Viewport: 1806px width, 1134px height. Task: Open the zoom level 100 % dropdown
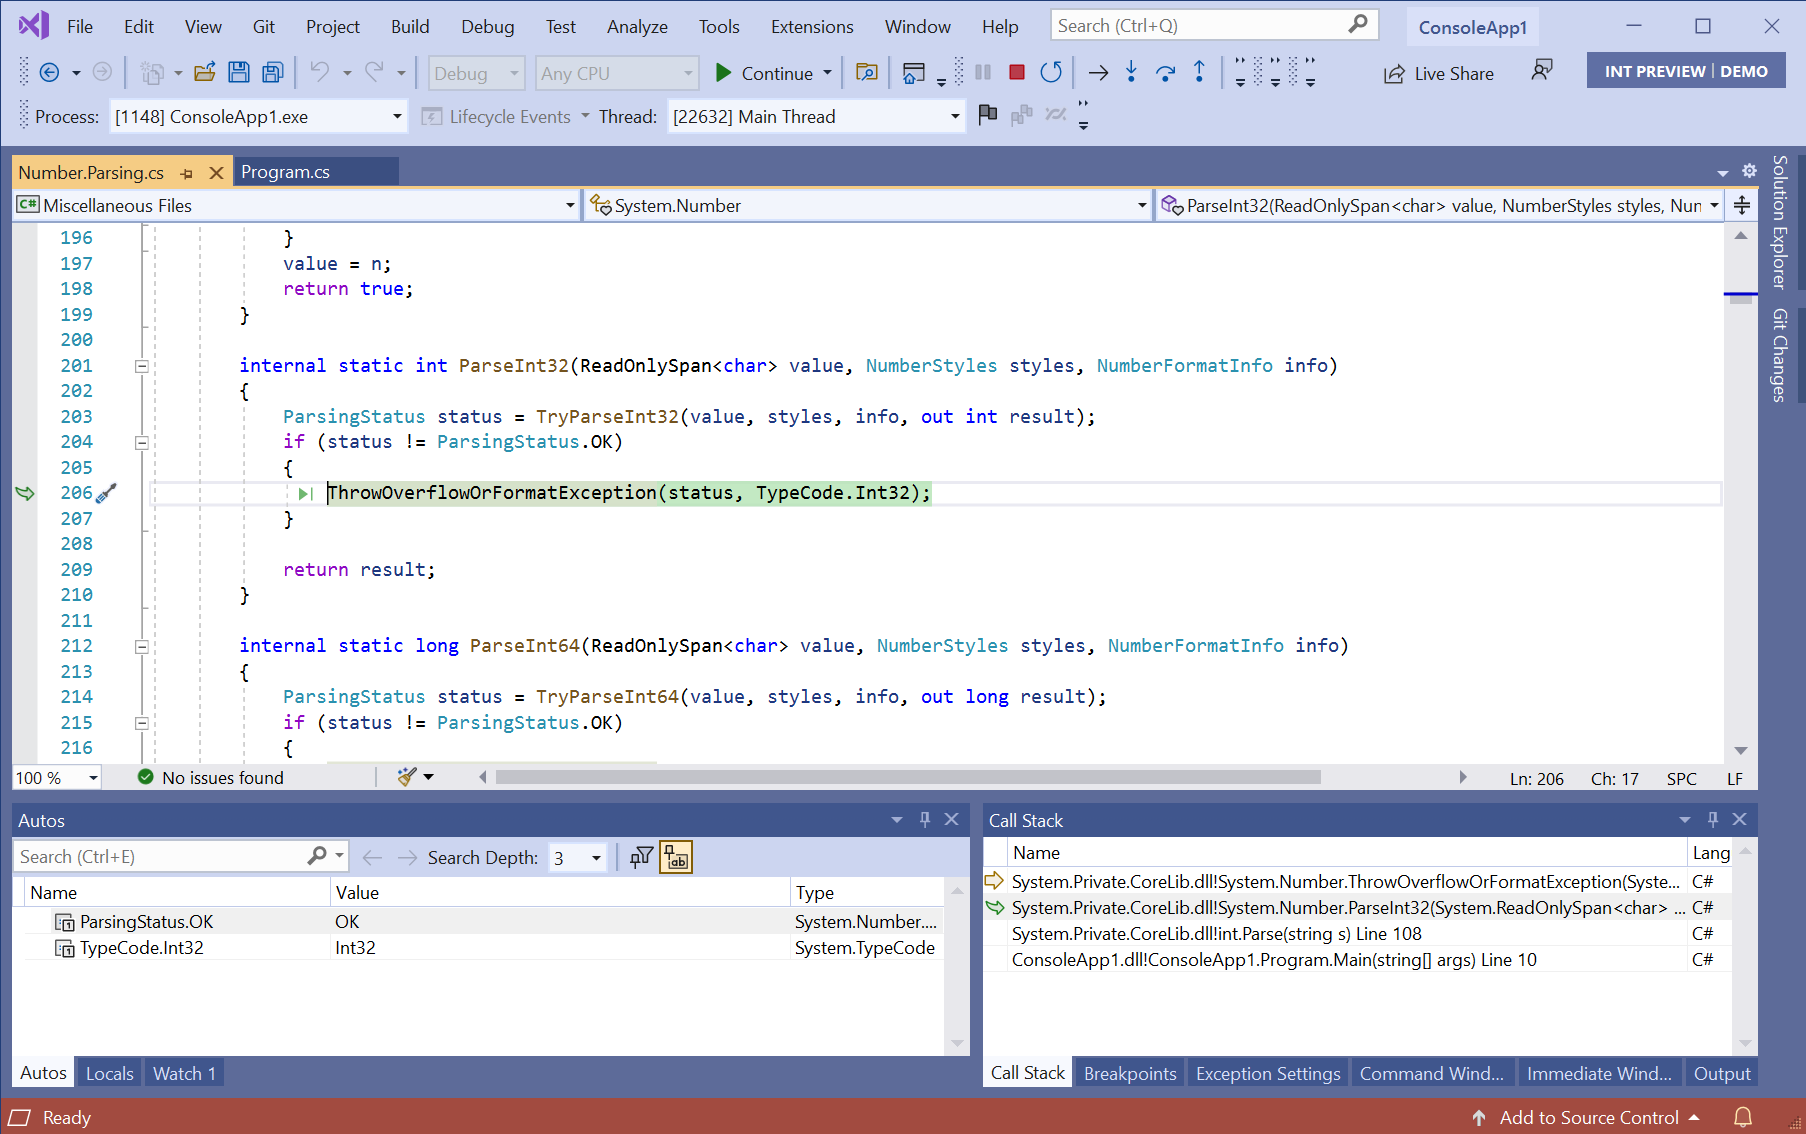[93, 778]
